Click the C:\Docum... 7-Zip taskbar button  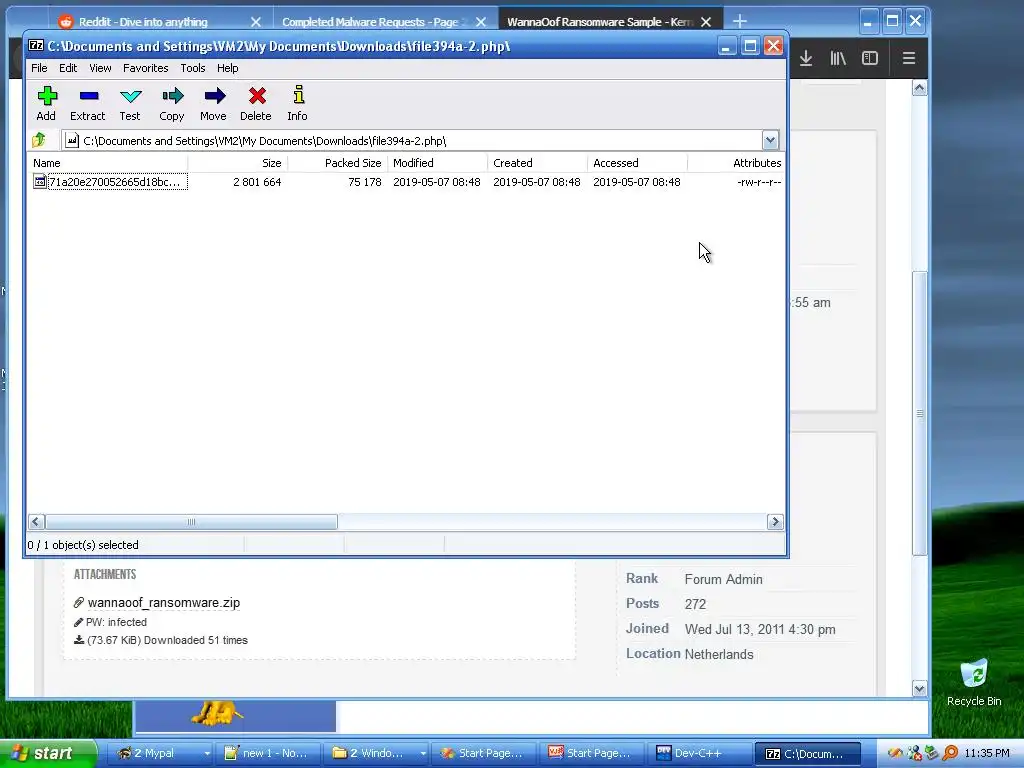pyautogui.click(x=807, y=753)
